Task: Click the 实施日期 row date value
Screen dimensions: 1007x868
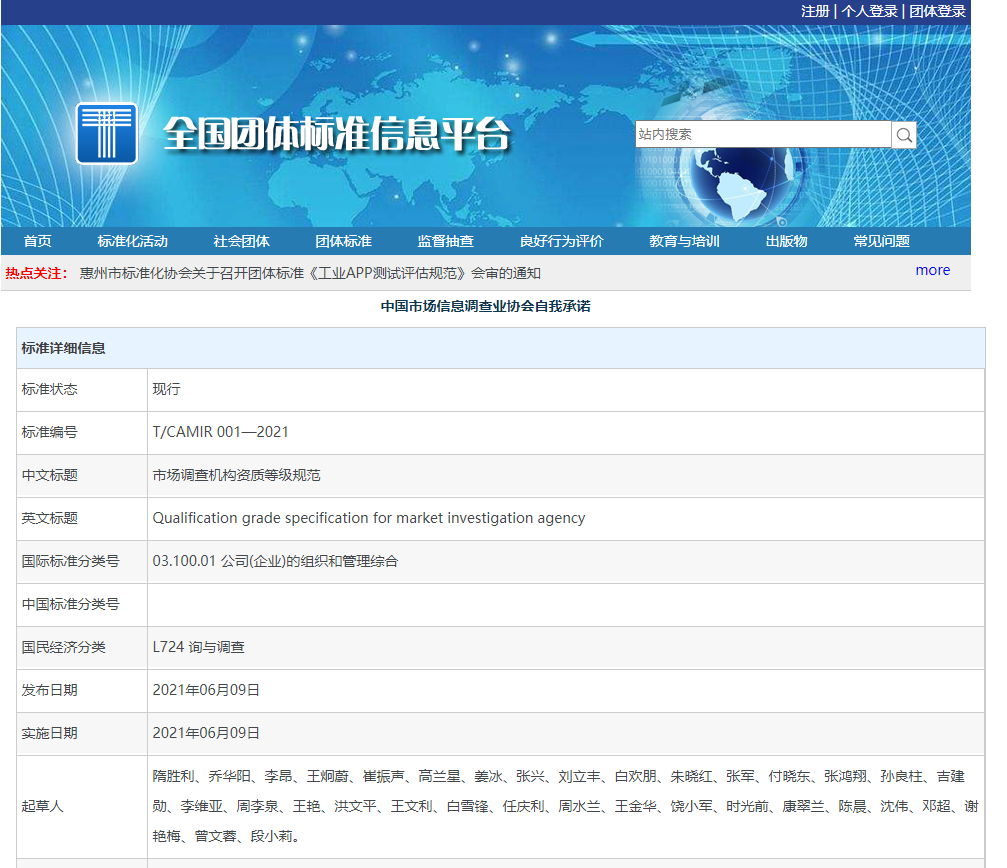Action: [x=206, y=733]
